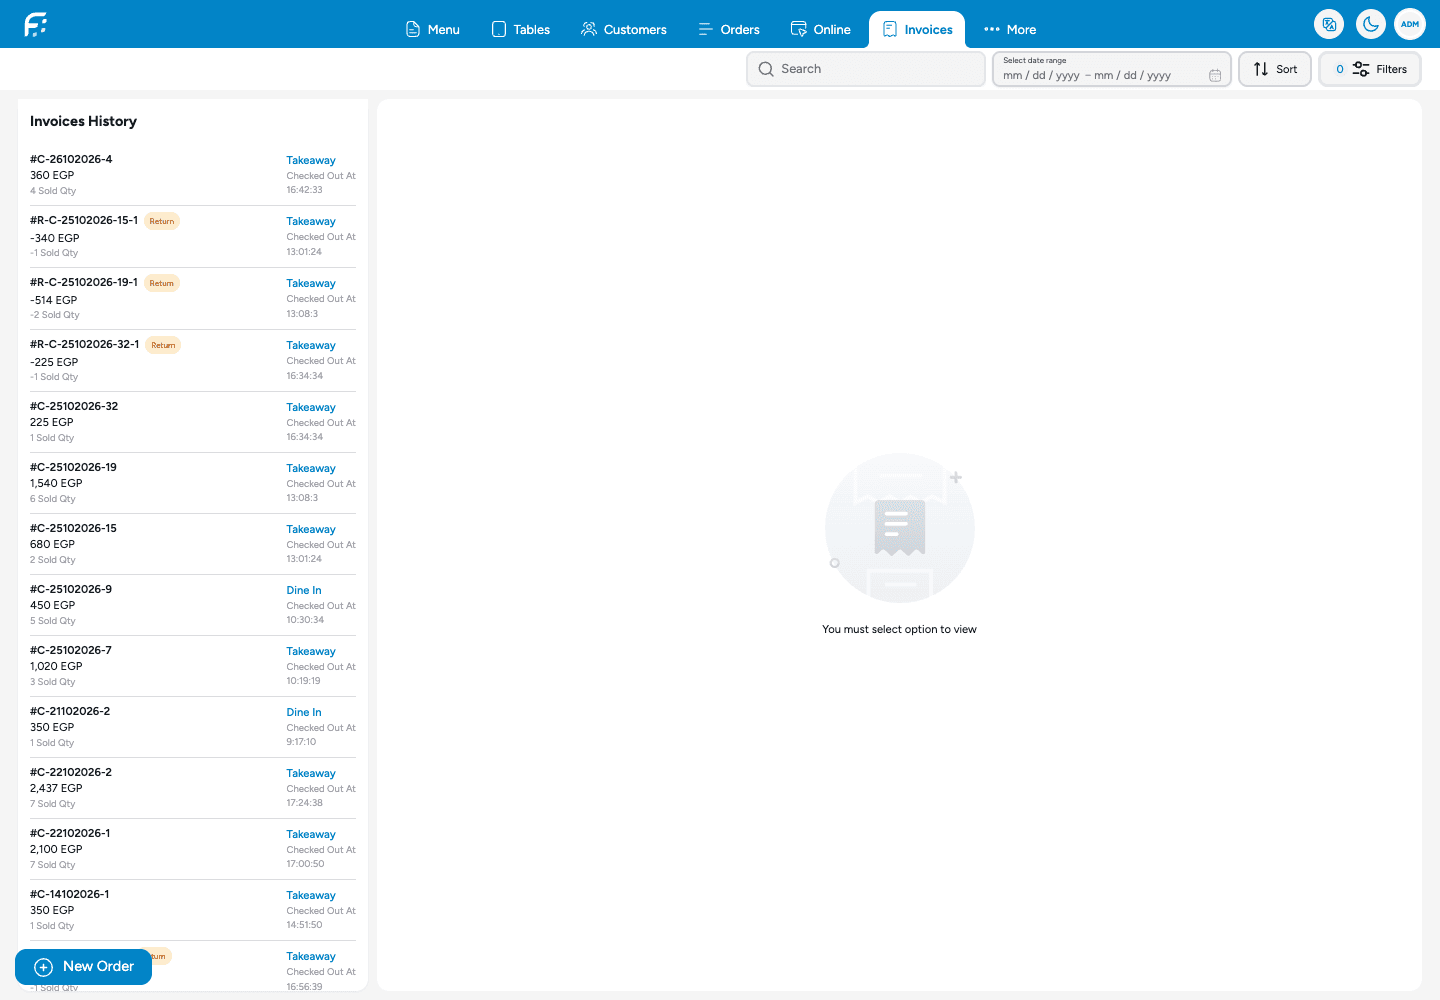This screenshot has height=1000, width=1440.
Task: Open the Menu tab
Action: tap(433, 29)
